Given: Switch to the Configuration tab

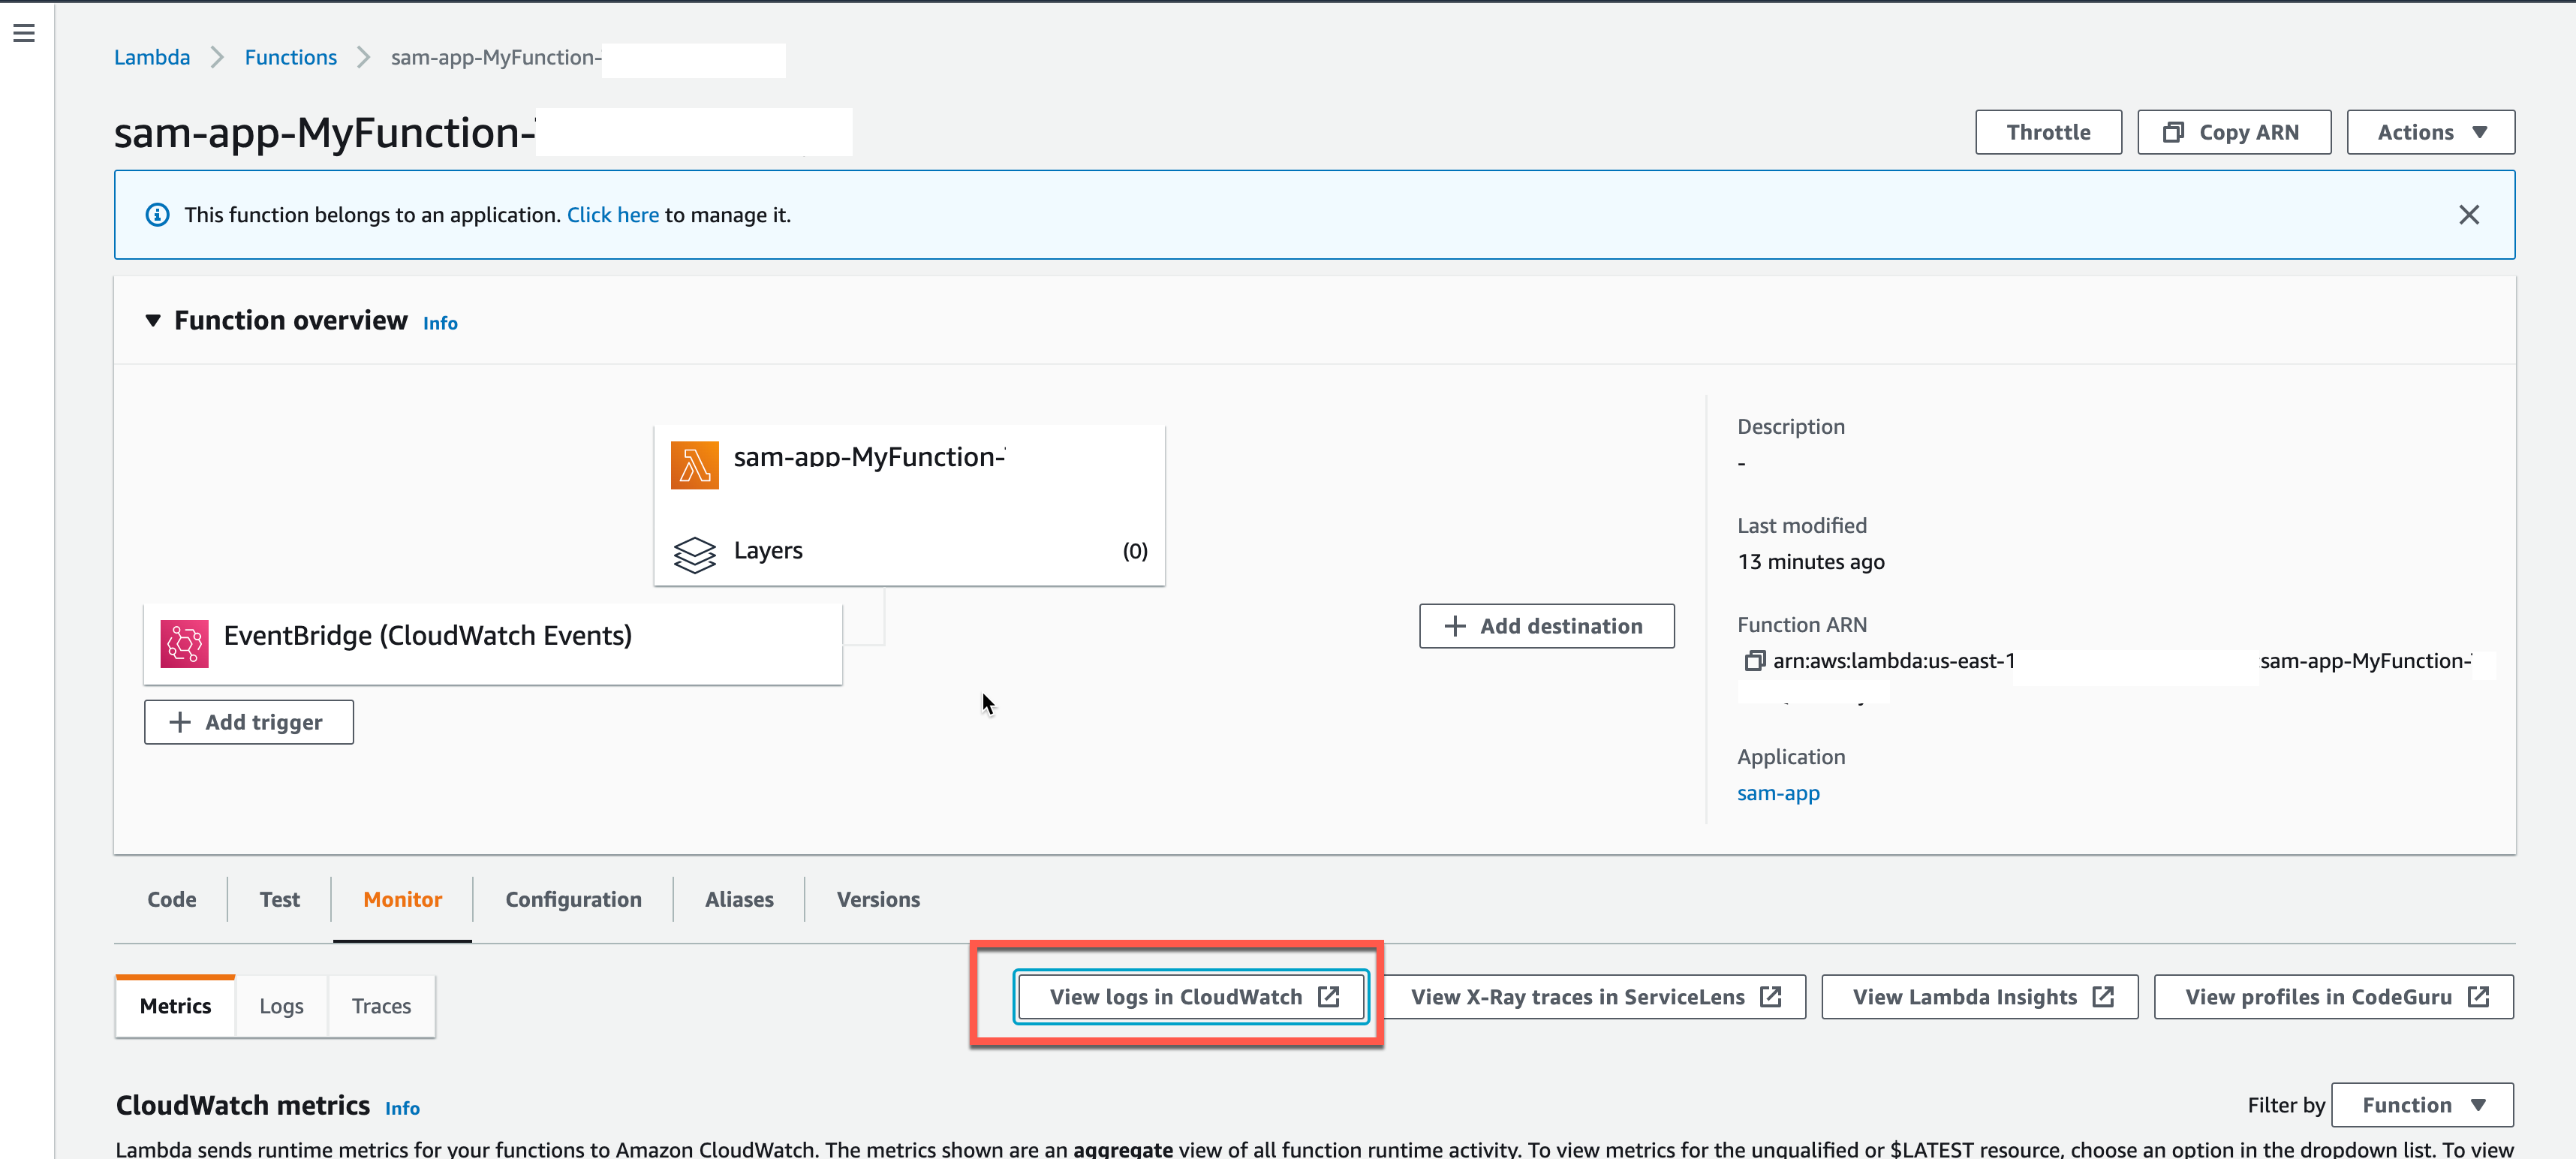Looking at the screenshot, I should (x=573, y=899).
